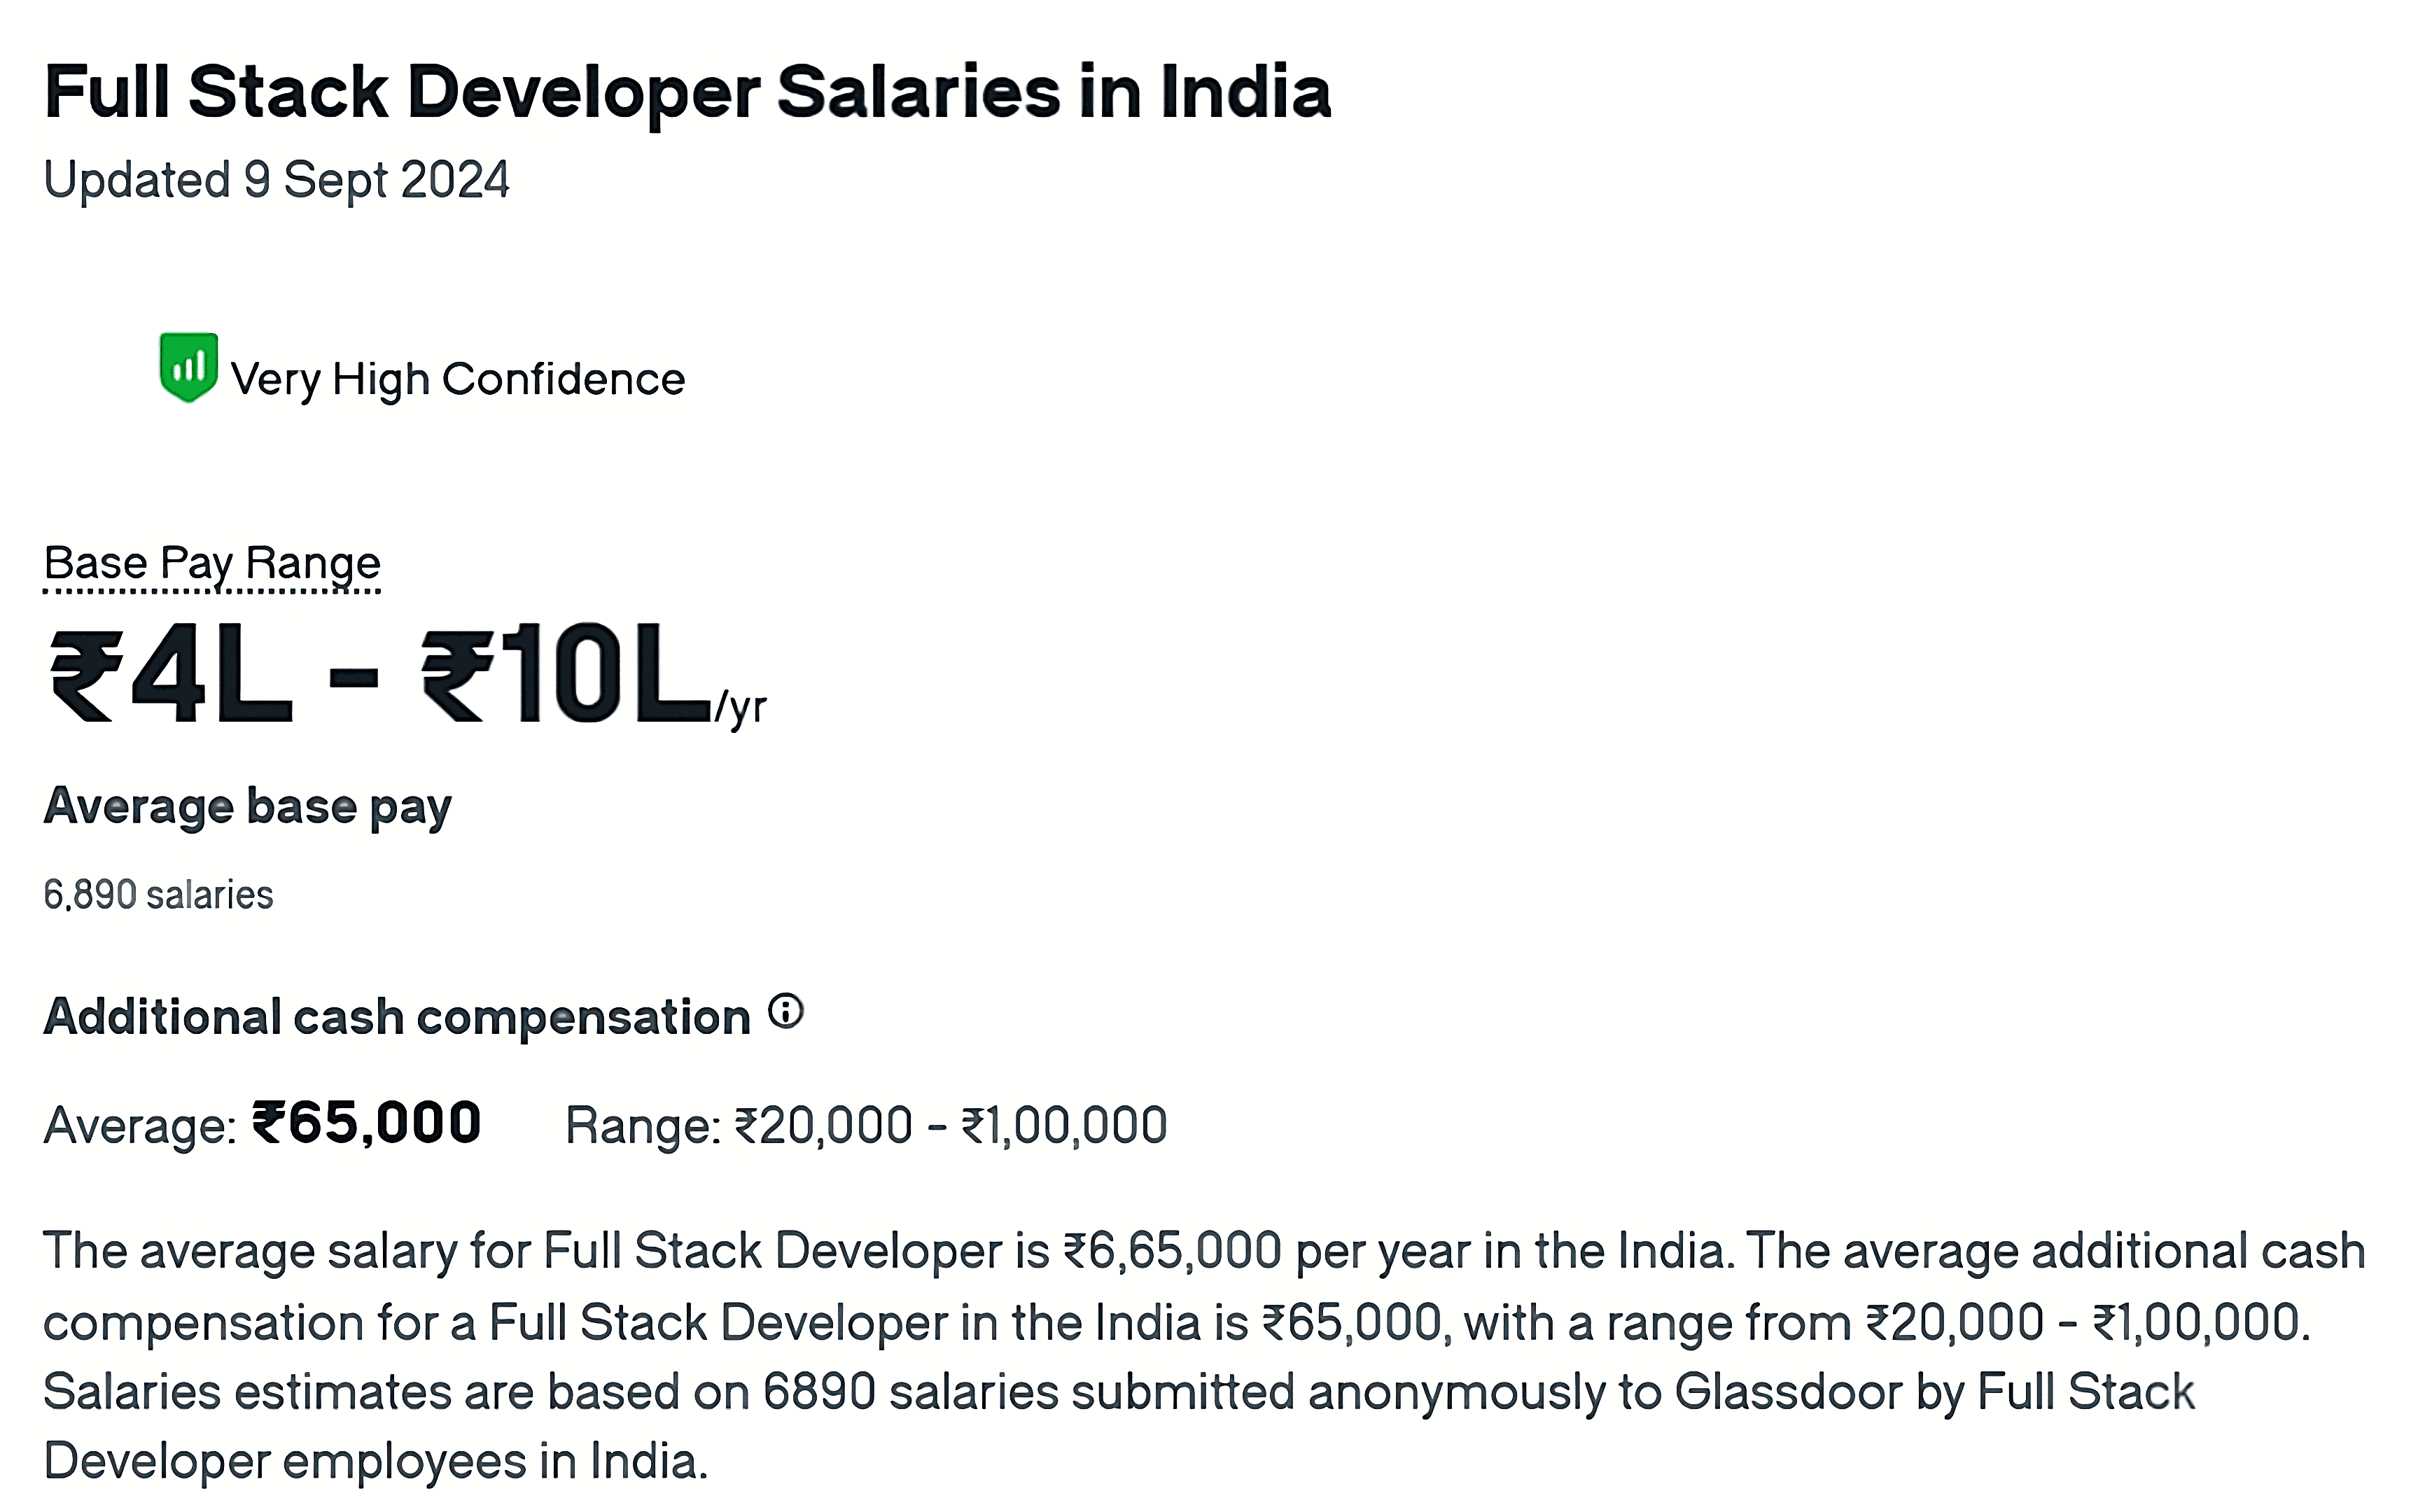Click ₹6,65,000 in the description paragraph
The width and height of the screenshot is (2432, 1512).
[1173, 1251]
